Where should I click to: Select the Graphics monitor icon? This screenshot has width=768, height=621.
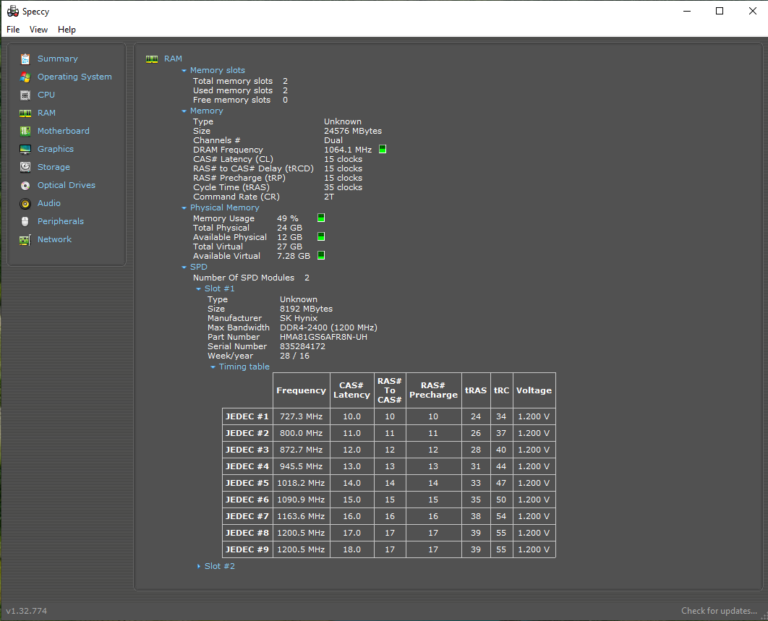pos(25,149)
